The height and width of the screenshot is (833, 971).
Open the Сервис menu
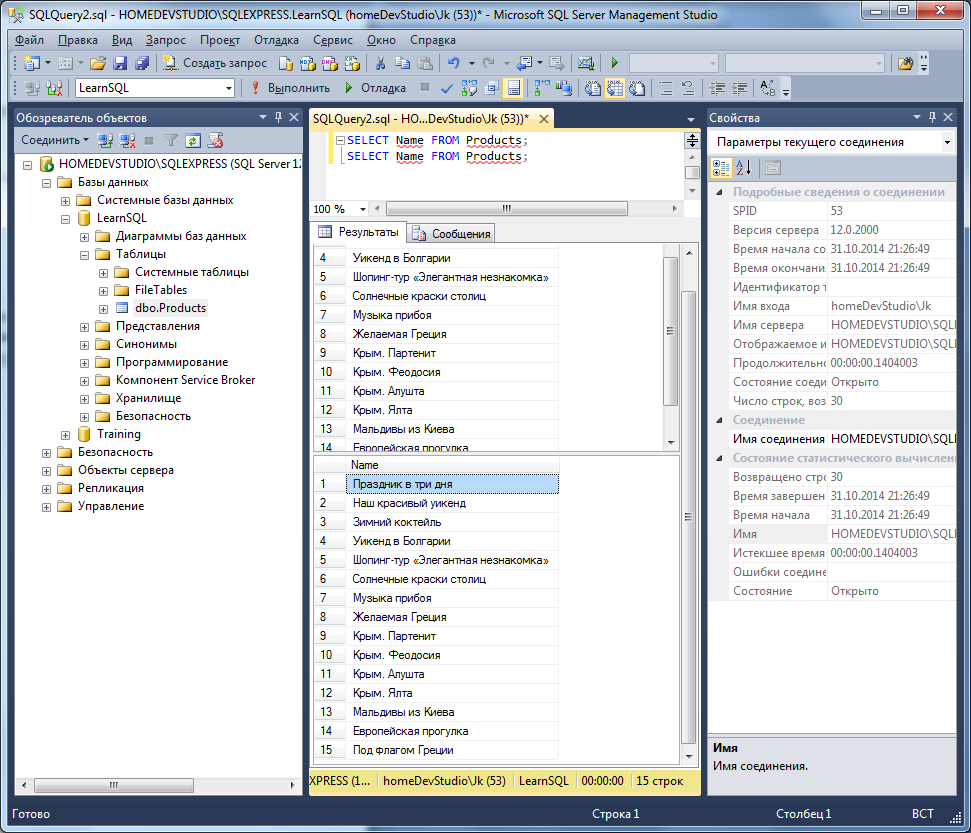point(333,40)
